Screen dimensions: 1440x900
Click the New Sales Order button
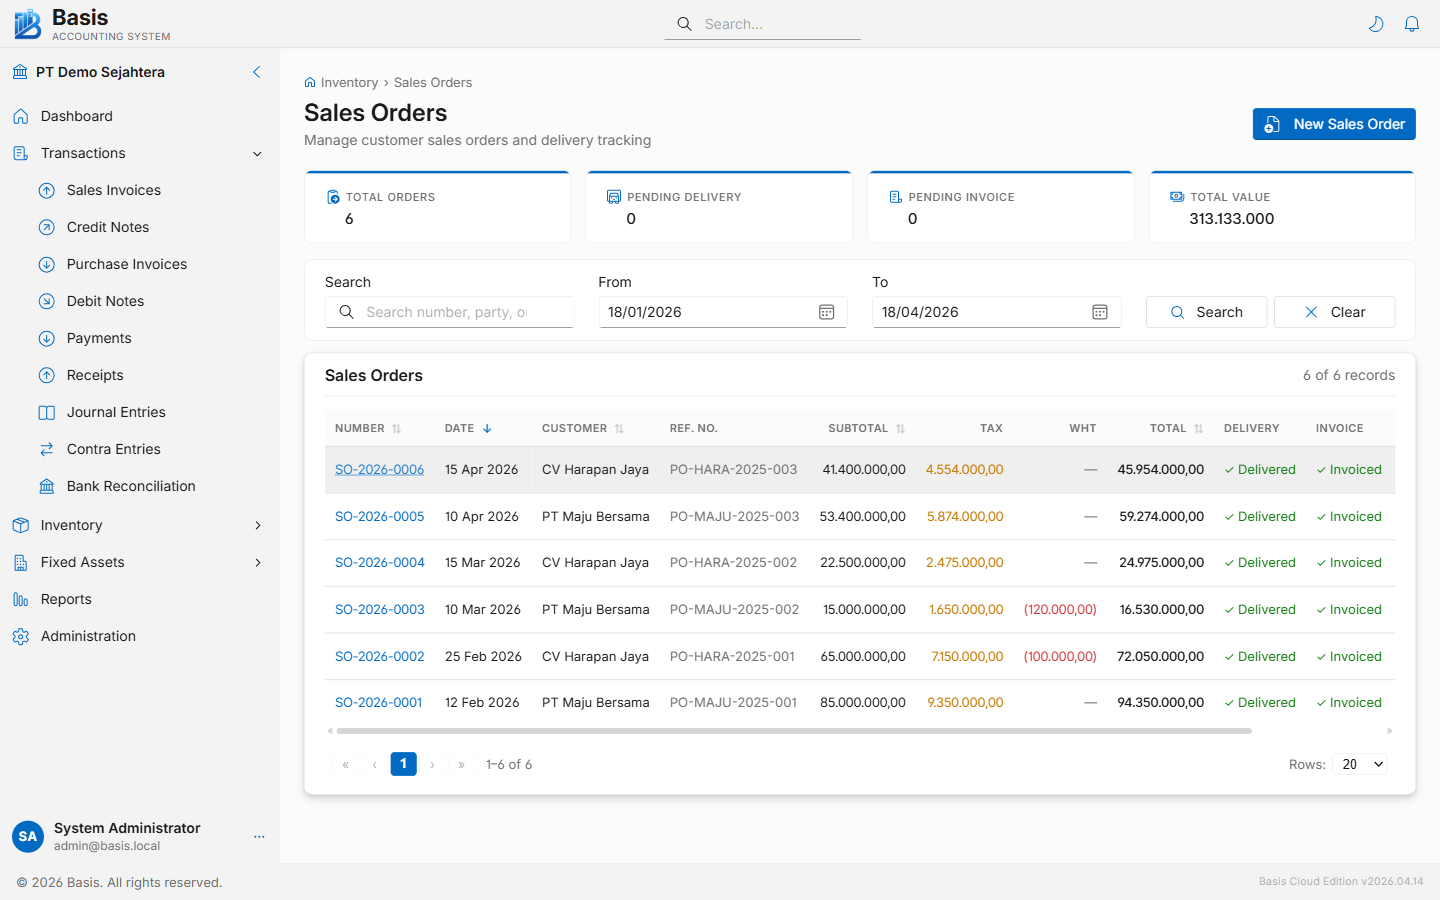(1333, 124)
